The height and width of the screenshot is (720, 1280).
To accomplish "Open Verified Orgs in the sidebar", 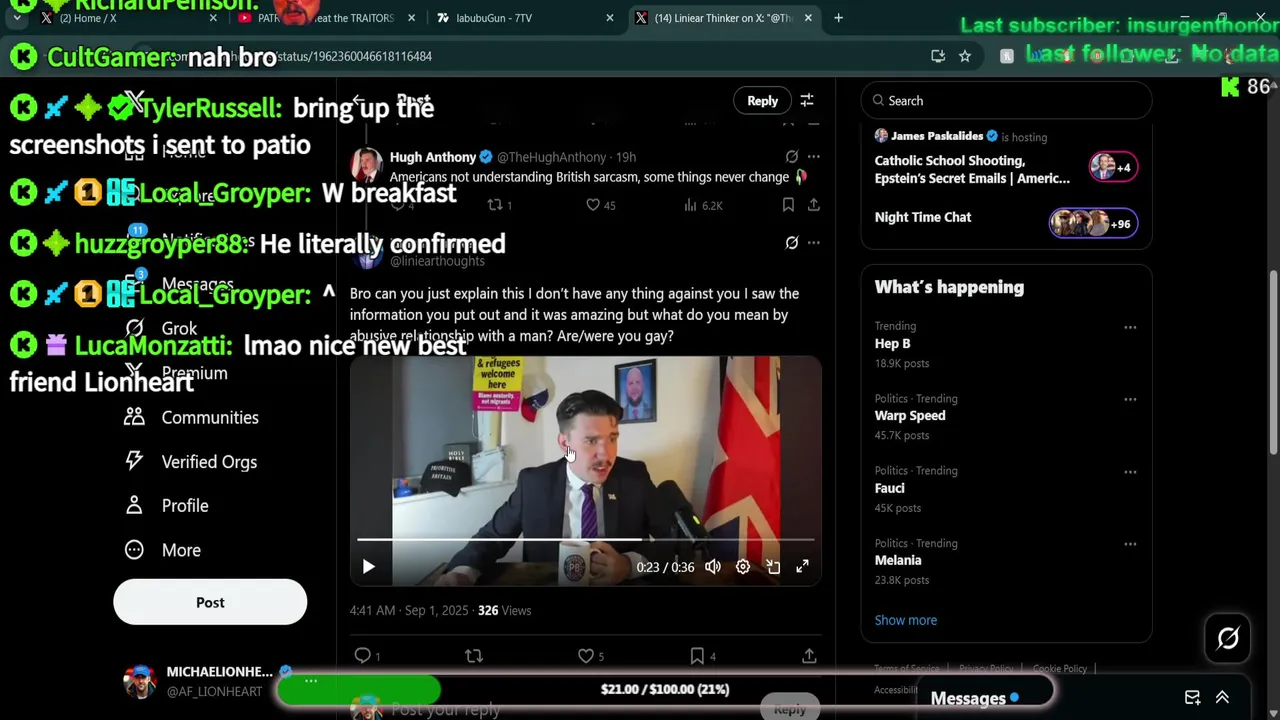I will (190, 461).
